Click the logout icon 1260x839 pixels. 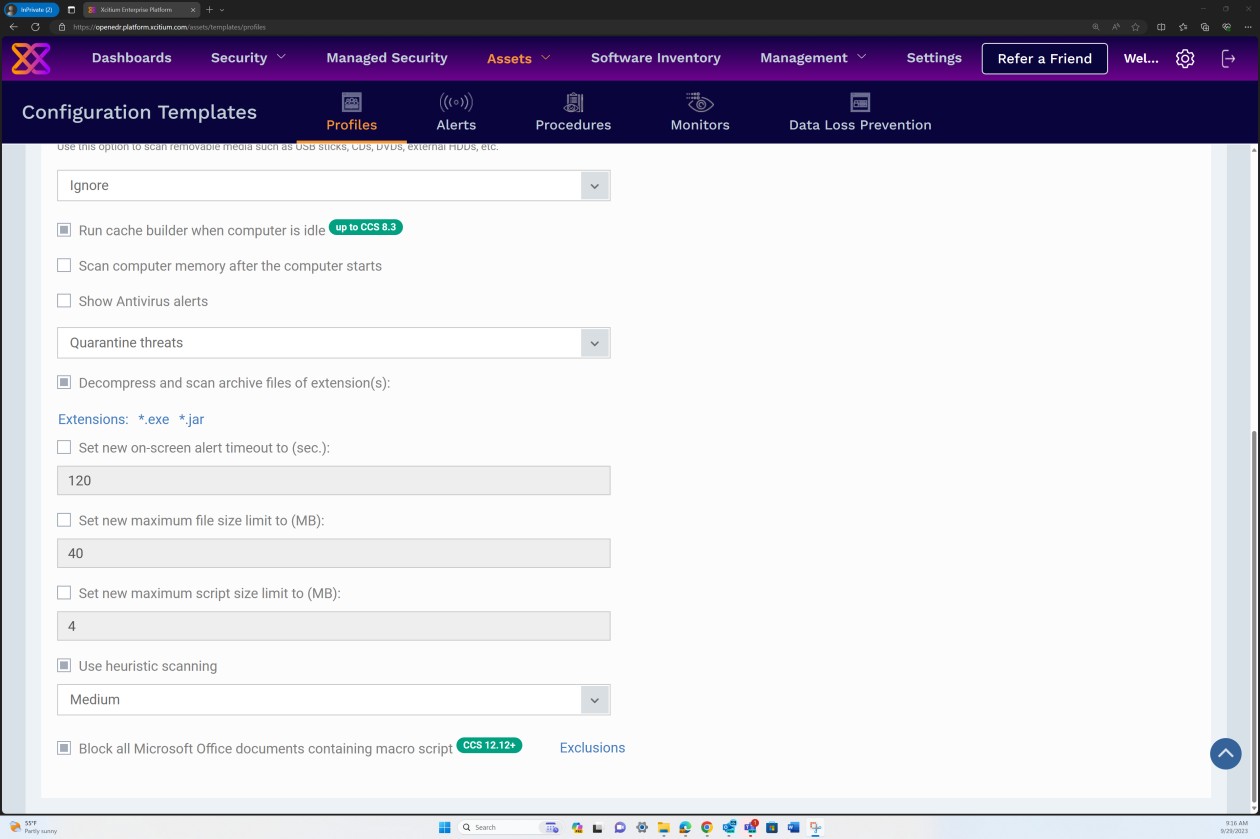pos(1228,58)
